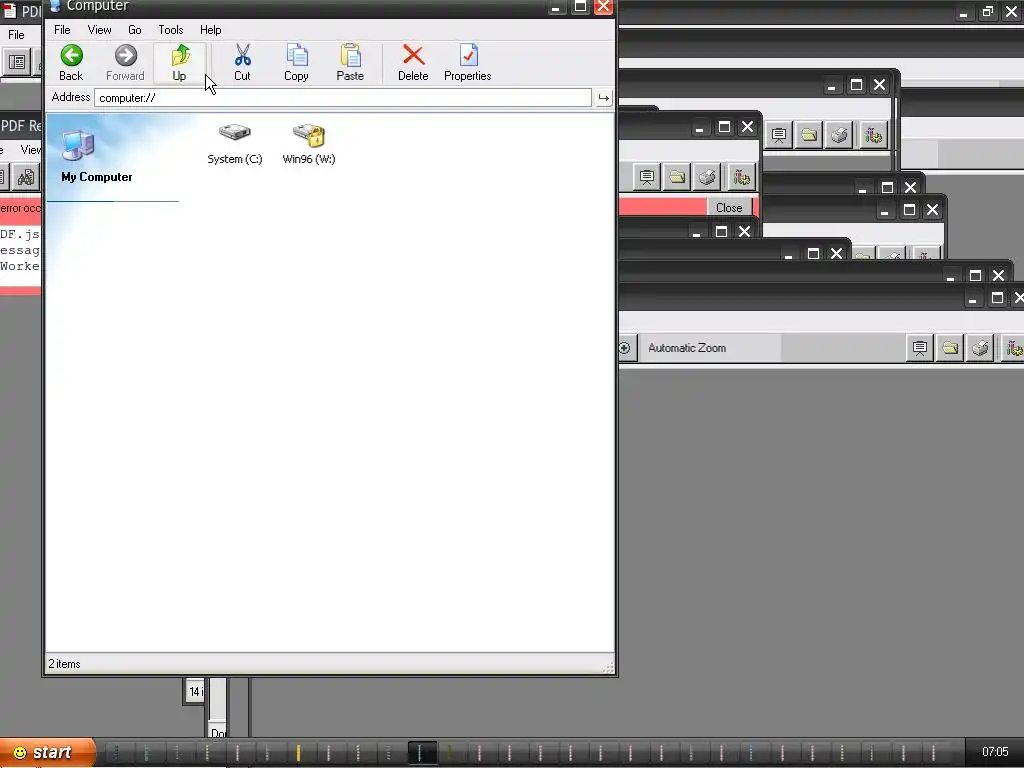Go back using the green Back arrow

pos(71,63)
